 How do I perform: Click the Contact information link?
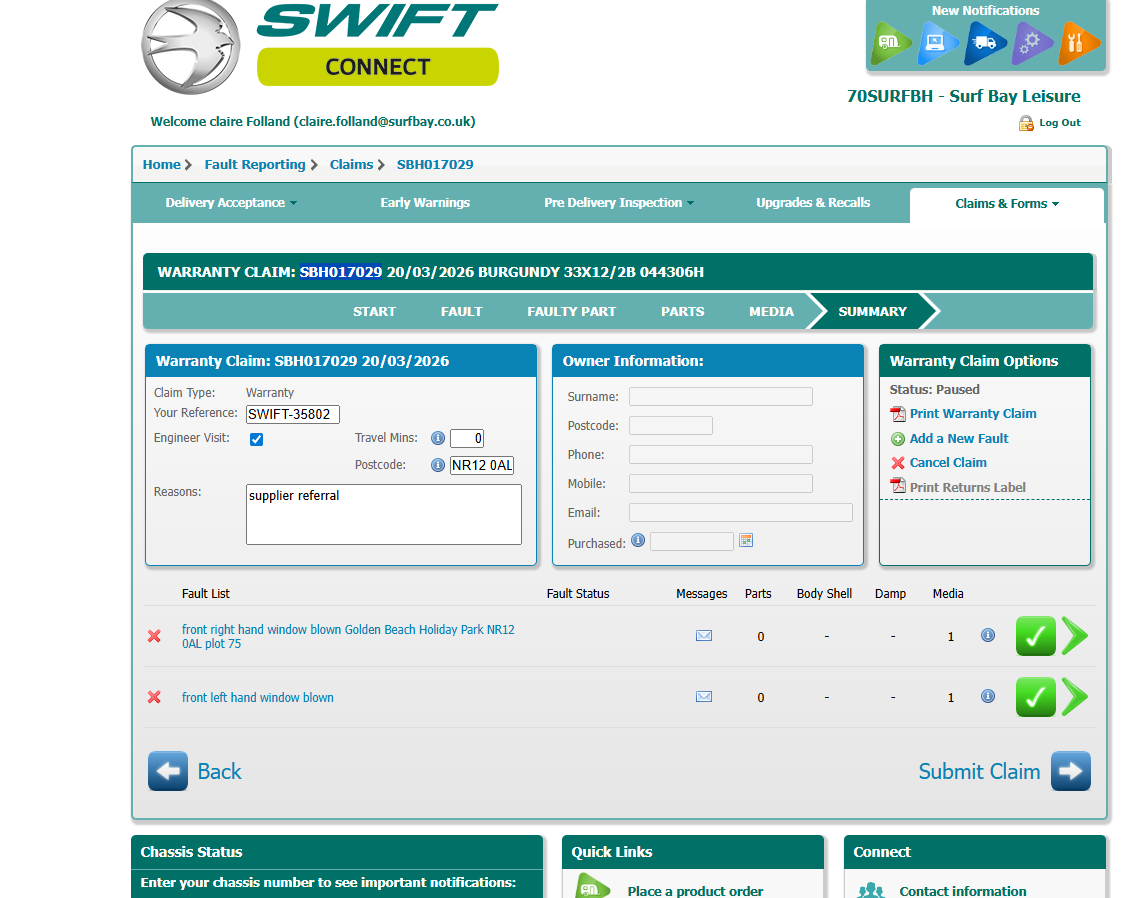coord(963,891)
